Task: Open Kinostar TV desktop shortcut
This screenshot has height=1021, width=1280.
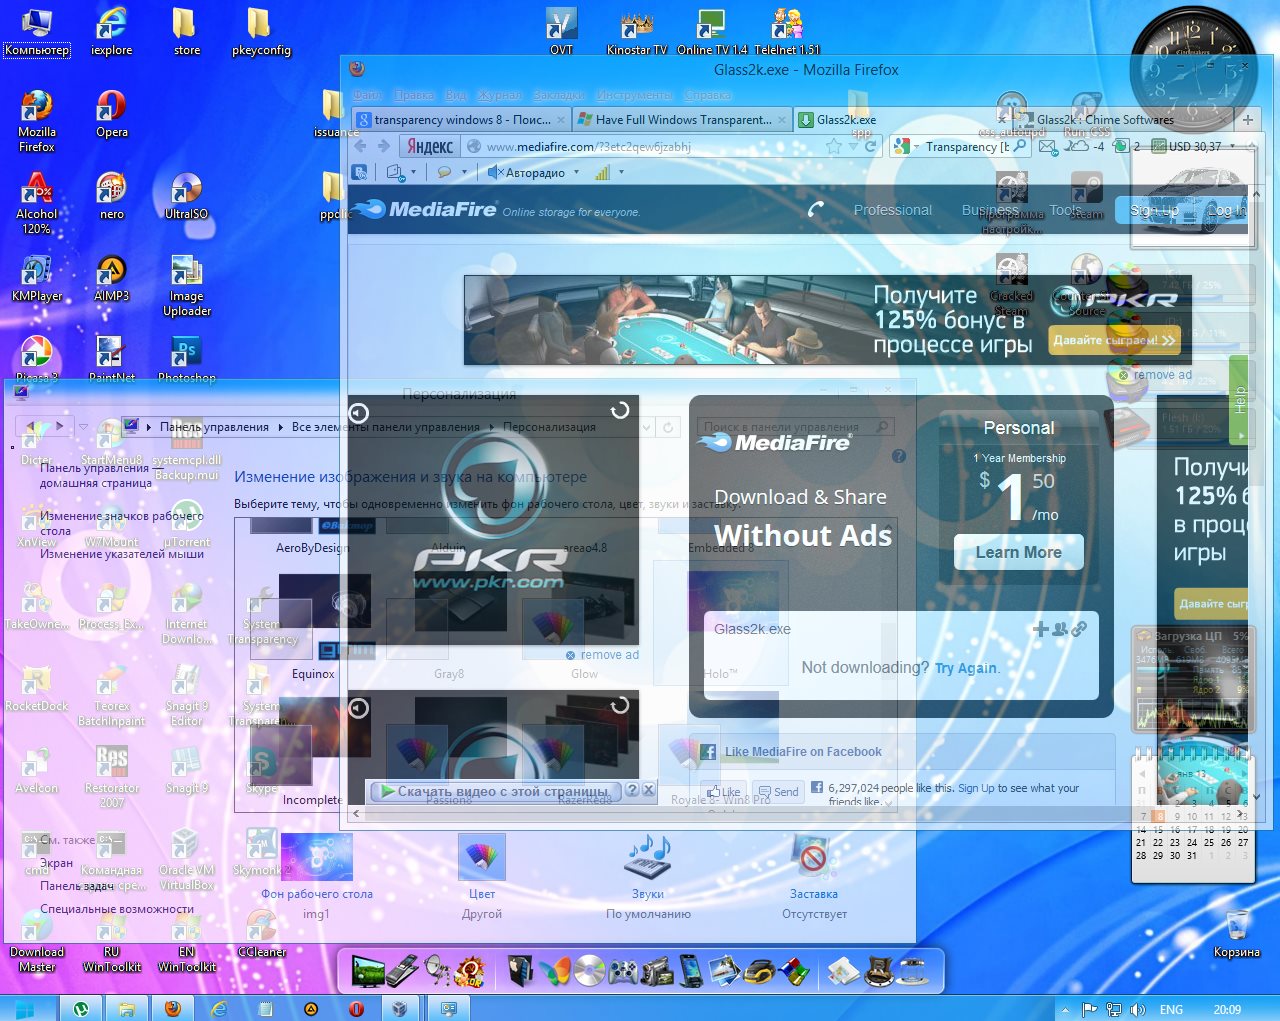Action: [x=636, y=32]
